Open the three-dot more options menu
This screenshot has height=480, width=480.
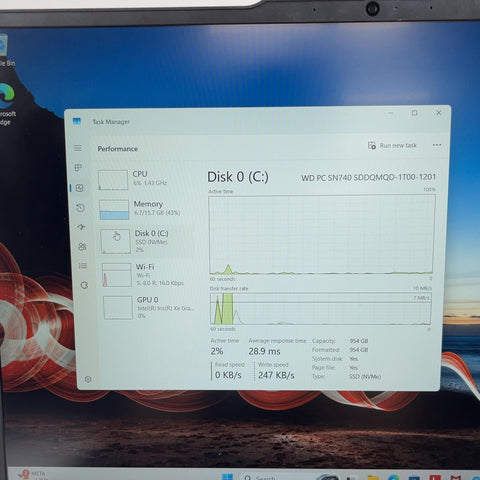437,145
